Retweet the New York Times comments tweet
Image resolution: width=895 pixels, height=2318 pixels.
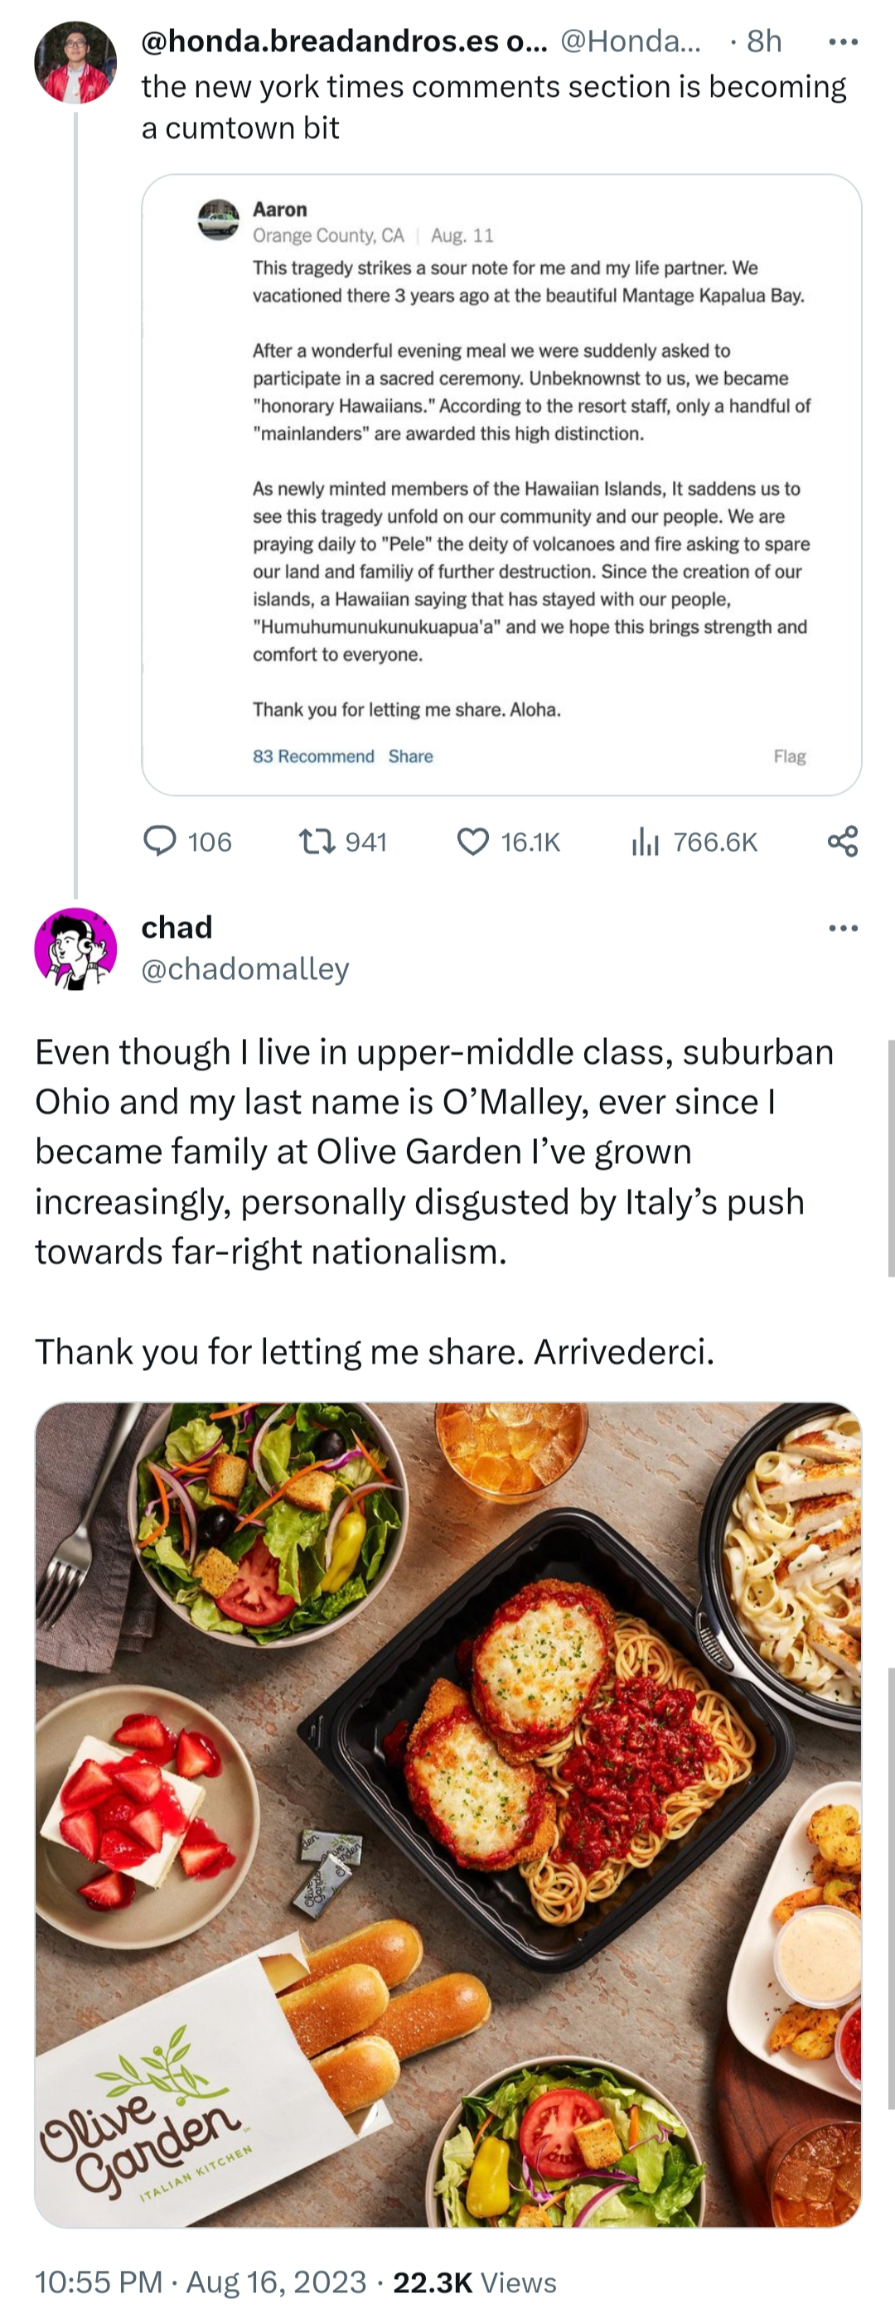click(317, 842)
